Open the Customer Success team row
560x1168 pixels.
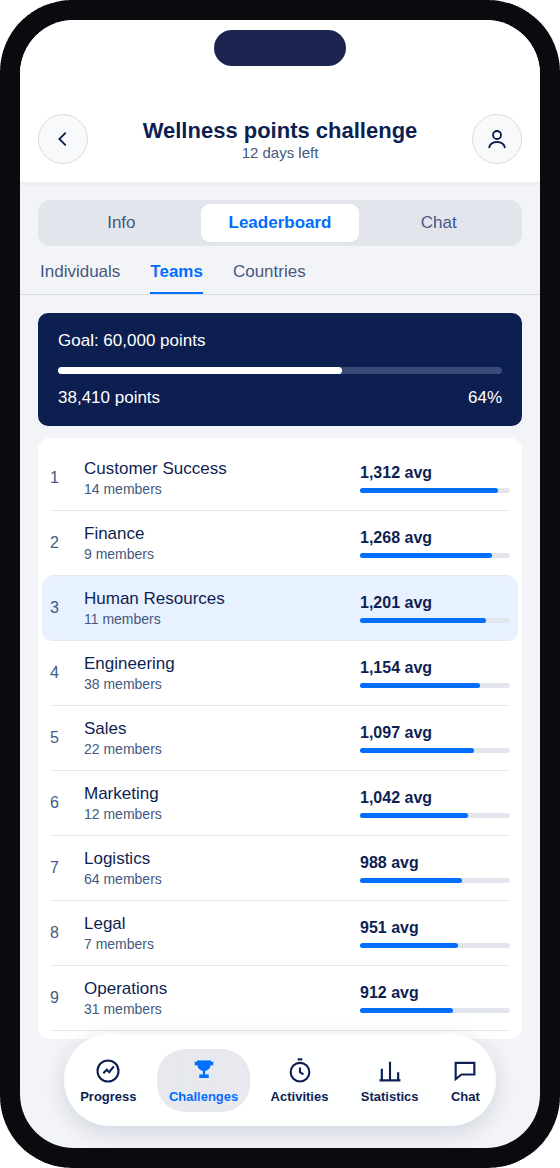(280, 478)
